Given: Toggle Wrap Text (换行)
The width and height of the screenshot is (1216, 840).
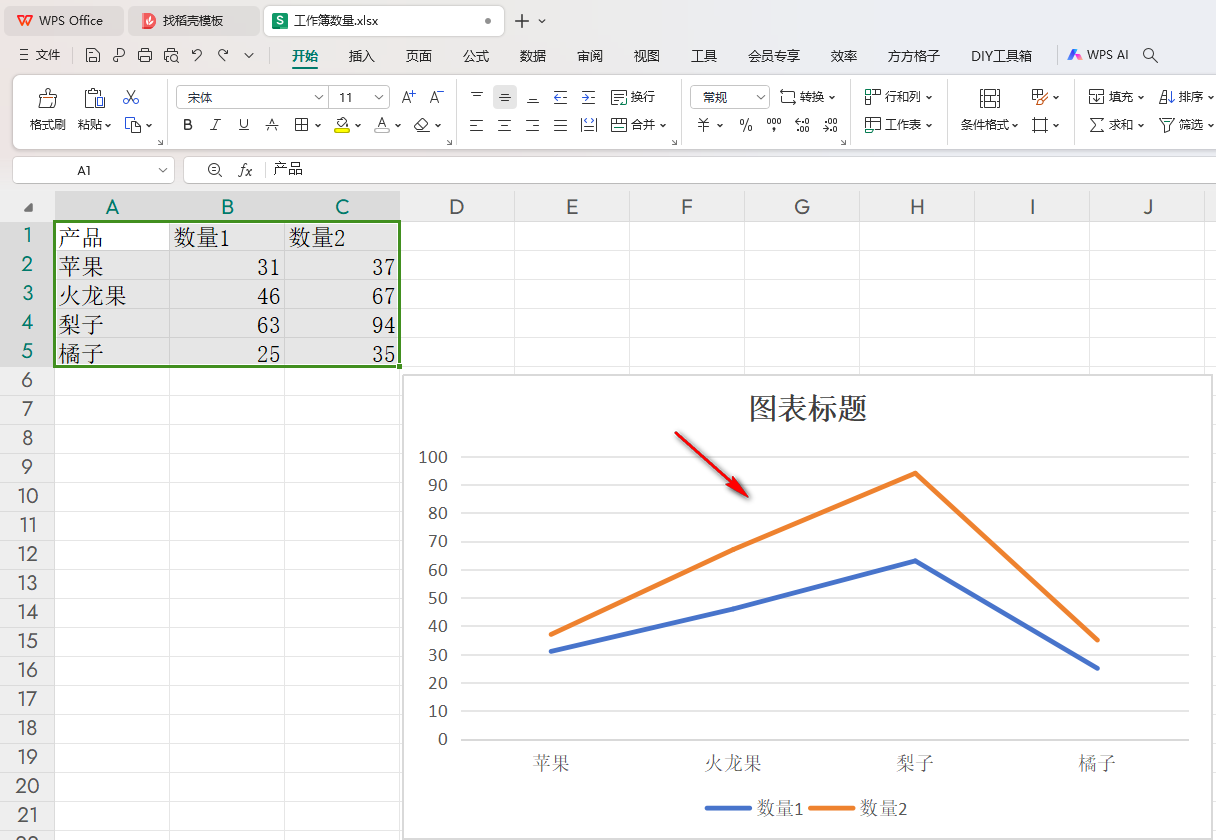Looking at the screenshot, I should point(632,97).
